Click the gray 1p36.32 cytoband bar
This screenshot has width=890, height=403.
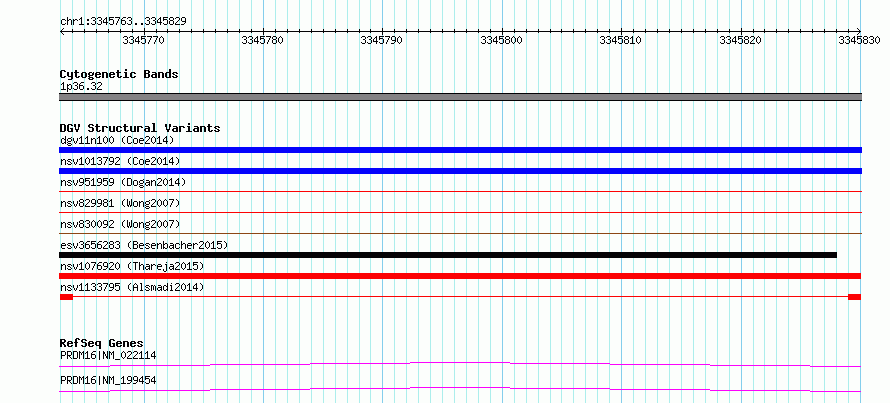461,97
